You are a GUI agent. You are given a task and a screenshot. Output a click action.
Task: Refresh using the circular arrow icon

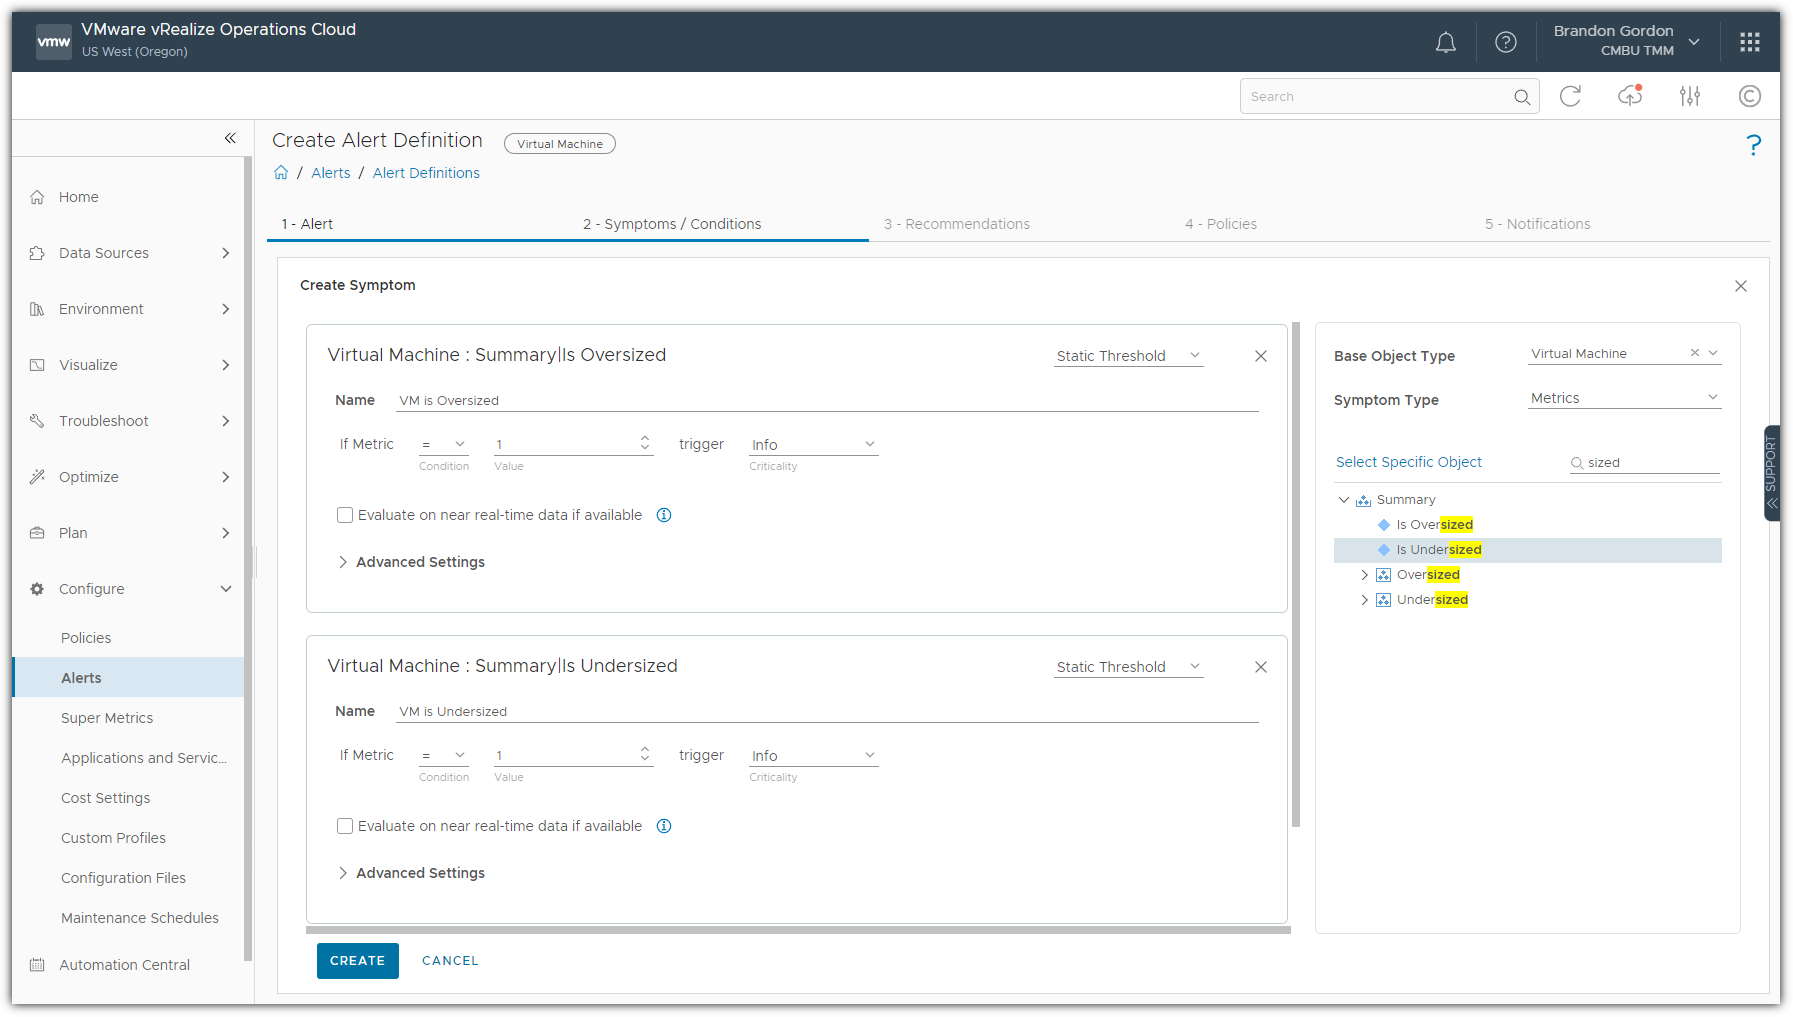(x=1570, y=96)
